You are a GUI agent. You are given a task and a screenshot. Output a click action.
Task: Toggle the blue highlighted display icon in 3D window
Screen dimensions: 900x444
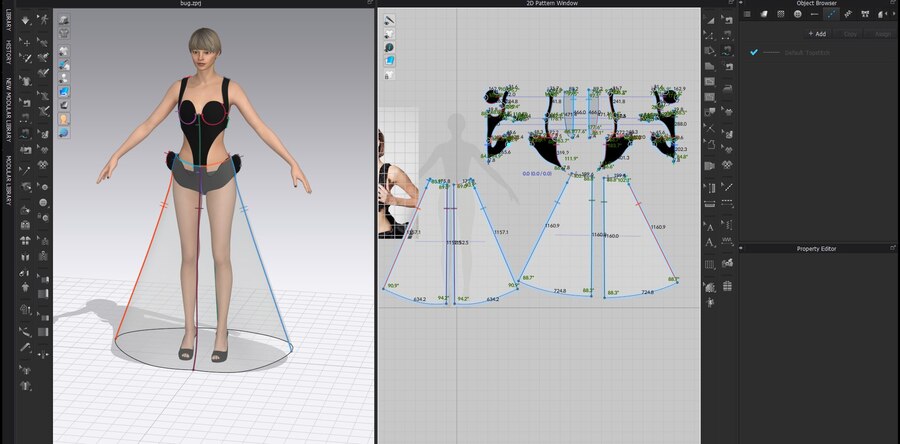click(x=64, y=91)
